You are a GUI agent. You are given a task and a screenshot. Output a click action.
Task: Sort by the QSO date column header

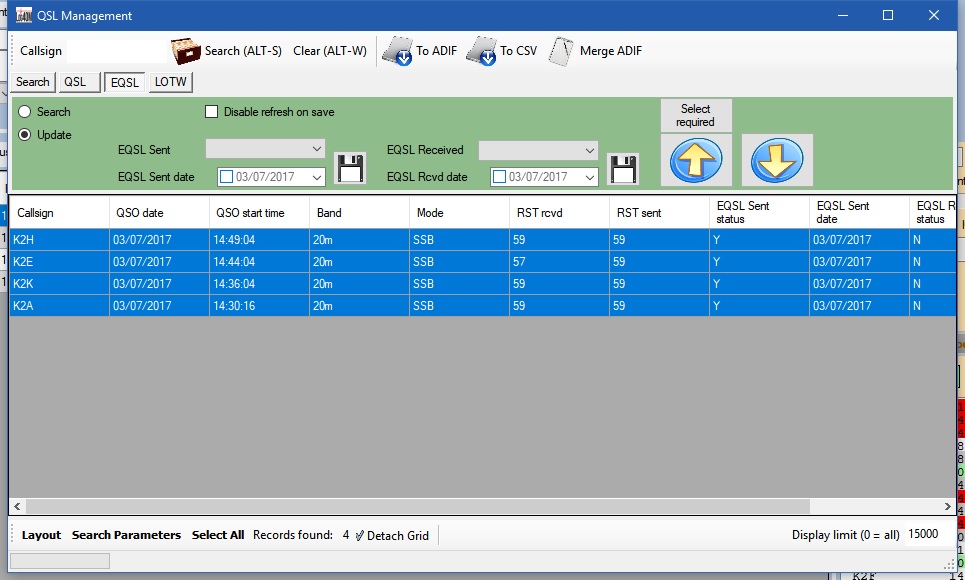[159, 212]
